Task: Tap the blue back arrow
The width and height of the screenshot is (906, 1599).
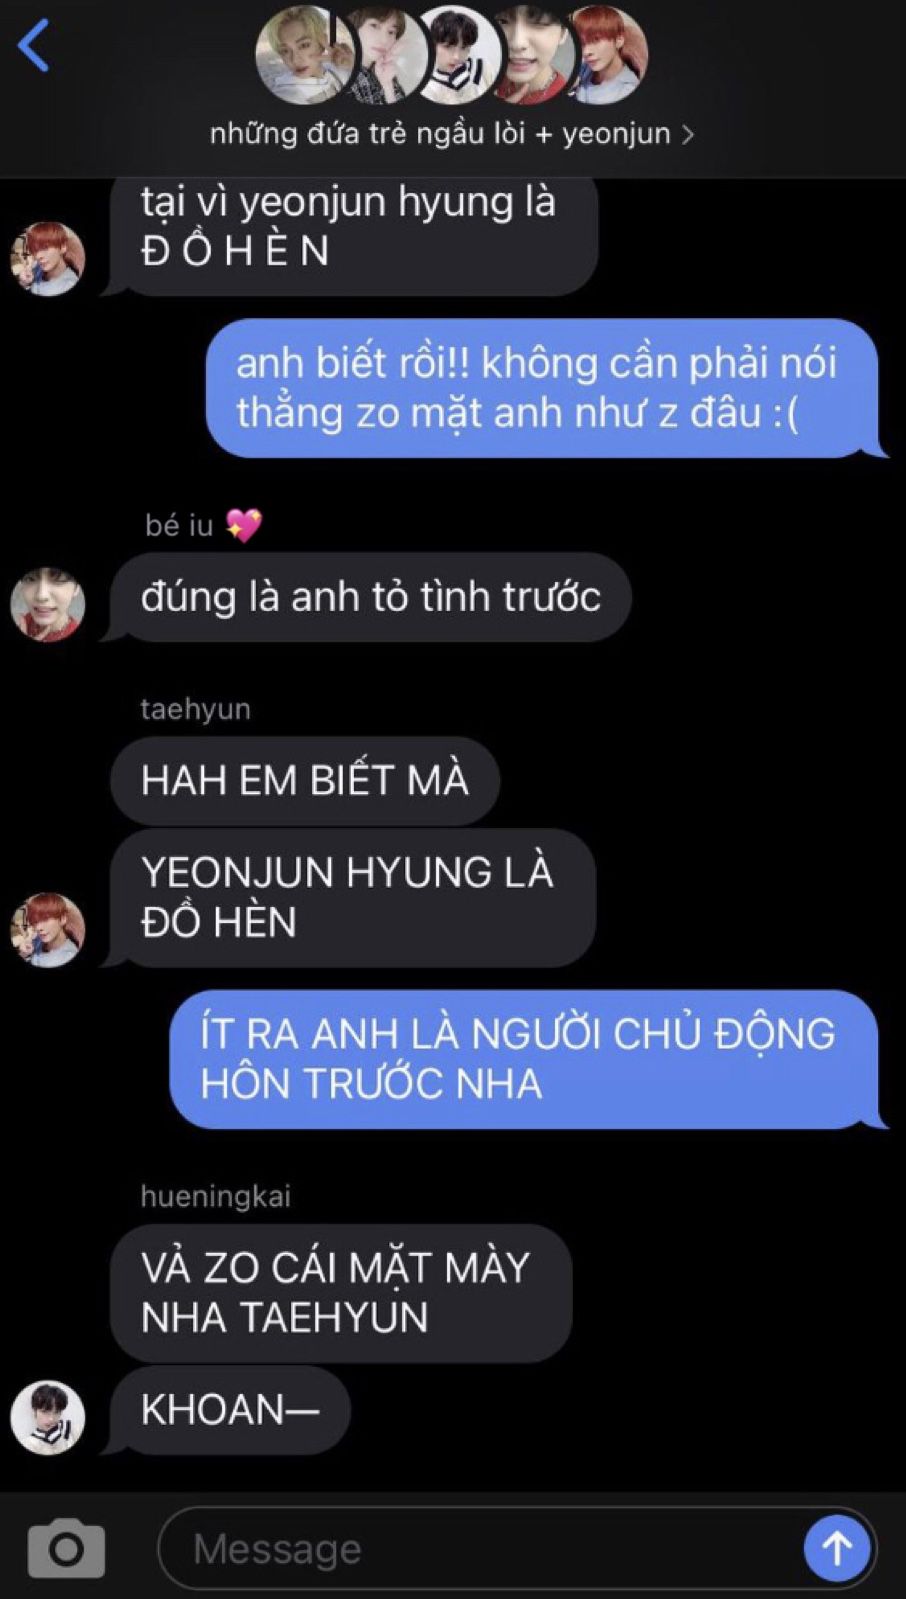Action: click(x=33, y=45)
